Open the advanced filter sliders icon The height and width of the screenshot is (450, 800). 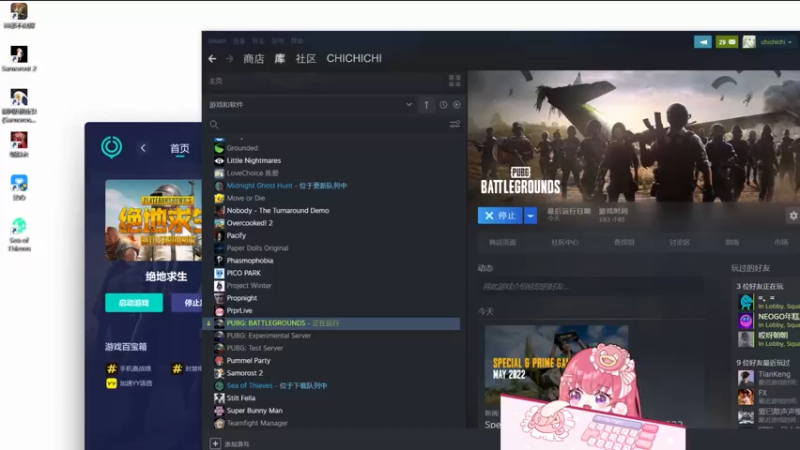pos(455,124)
